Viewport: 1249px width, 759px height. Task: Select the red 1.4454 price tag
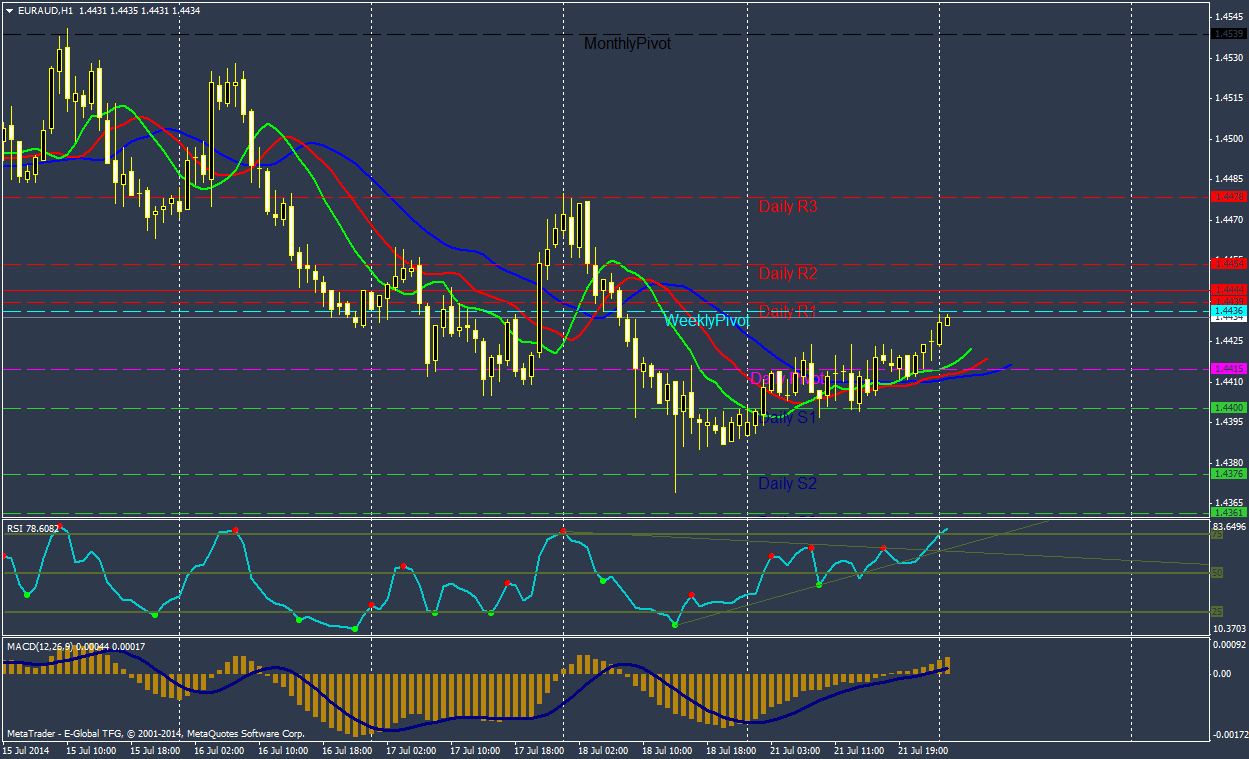click(x=1227, y=264)
